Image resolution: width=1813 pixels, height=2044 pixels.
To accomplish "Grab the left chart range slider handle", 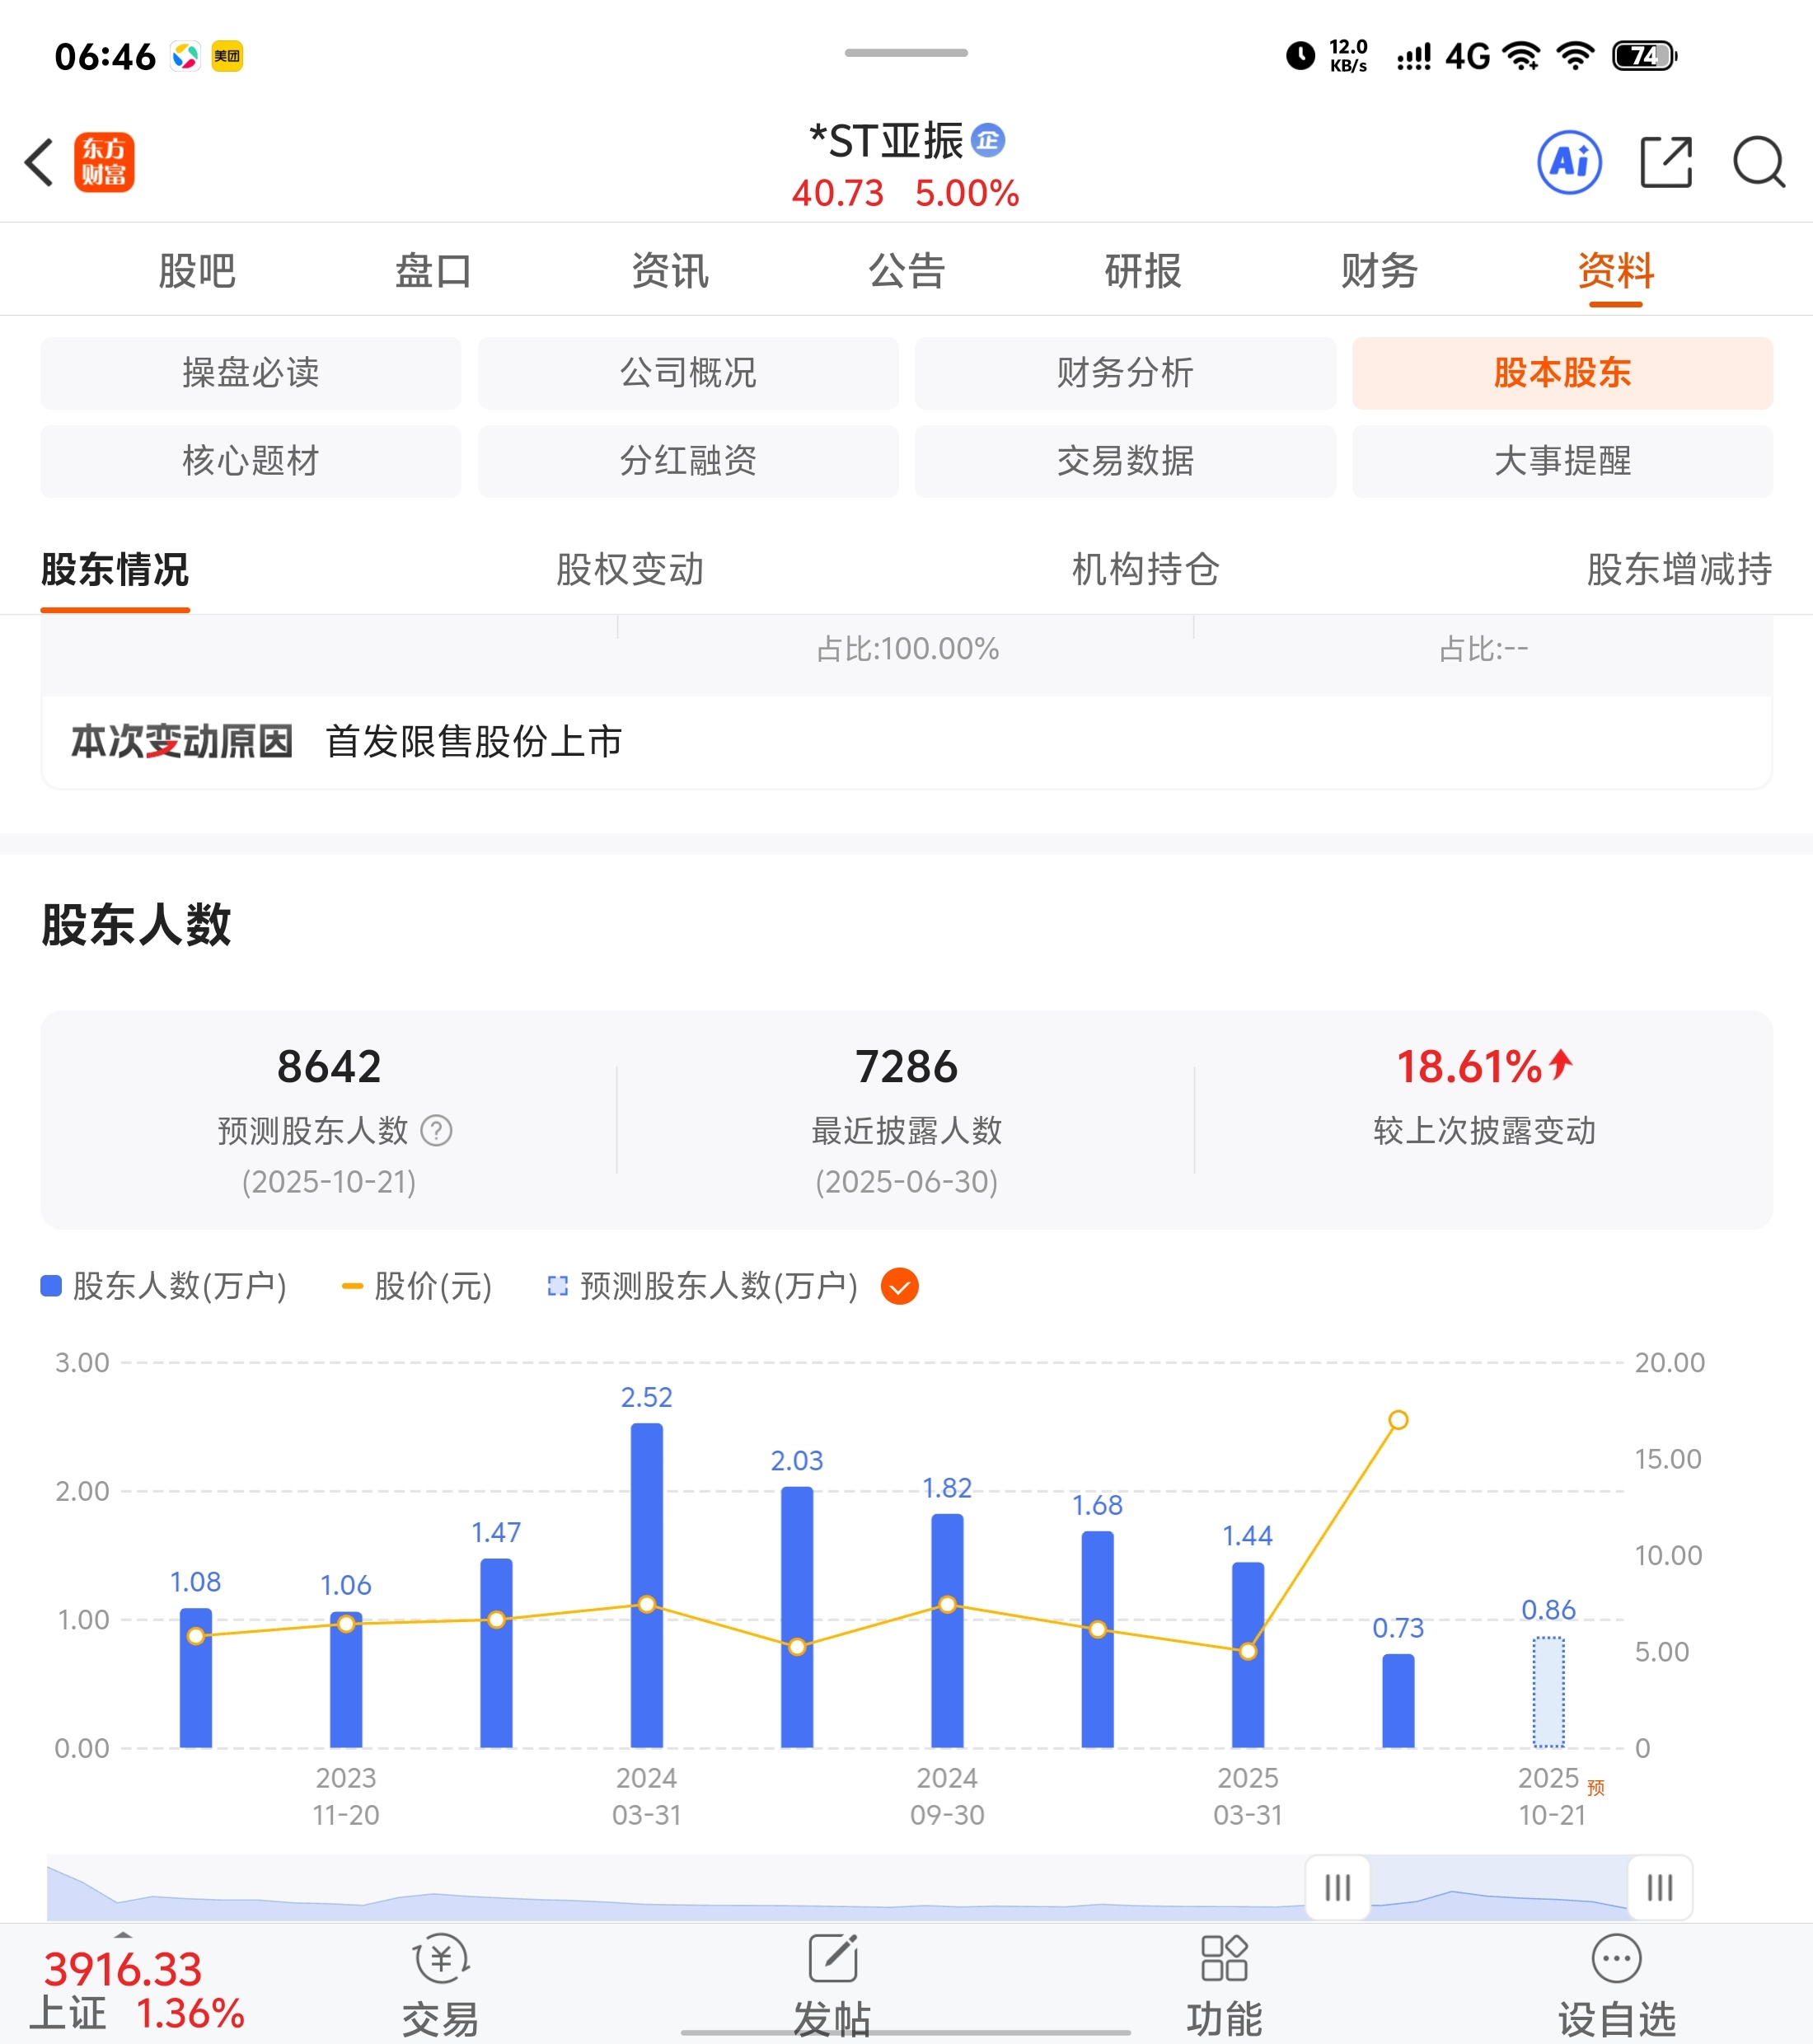I will click(1338, 1888).
